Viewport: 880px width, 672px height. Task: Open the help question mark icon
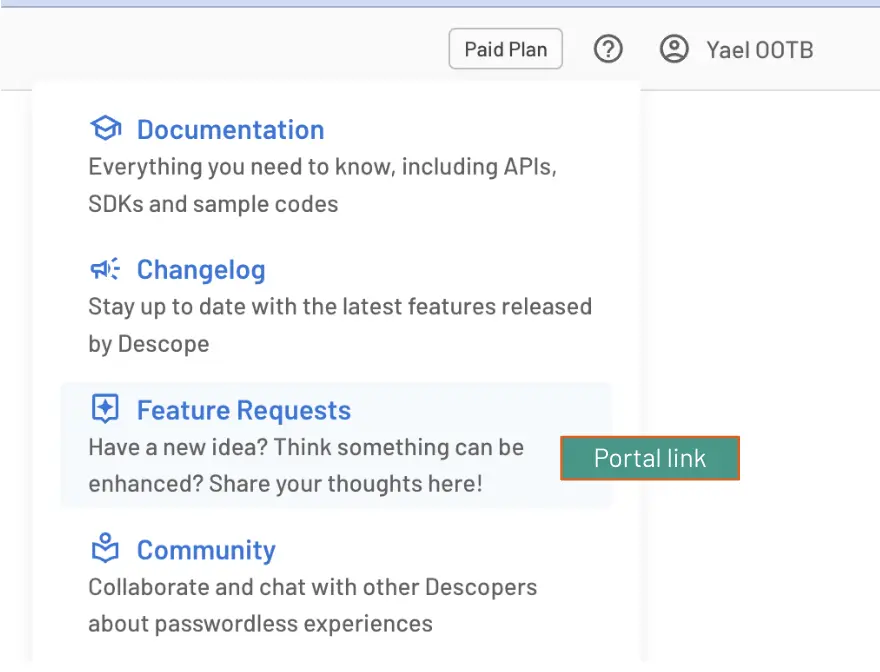[x=608, y=49]
